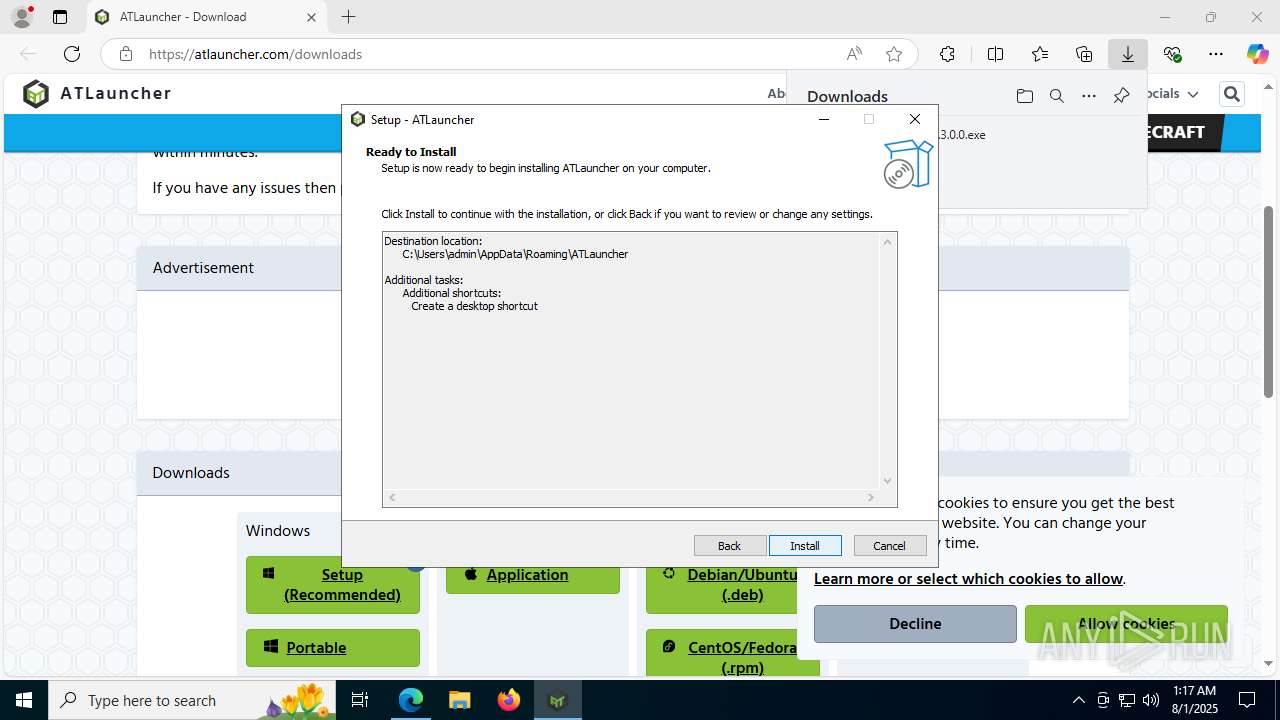Click the summary box horizontal scrollbar right arrow

click(x=871, y=497)
